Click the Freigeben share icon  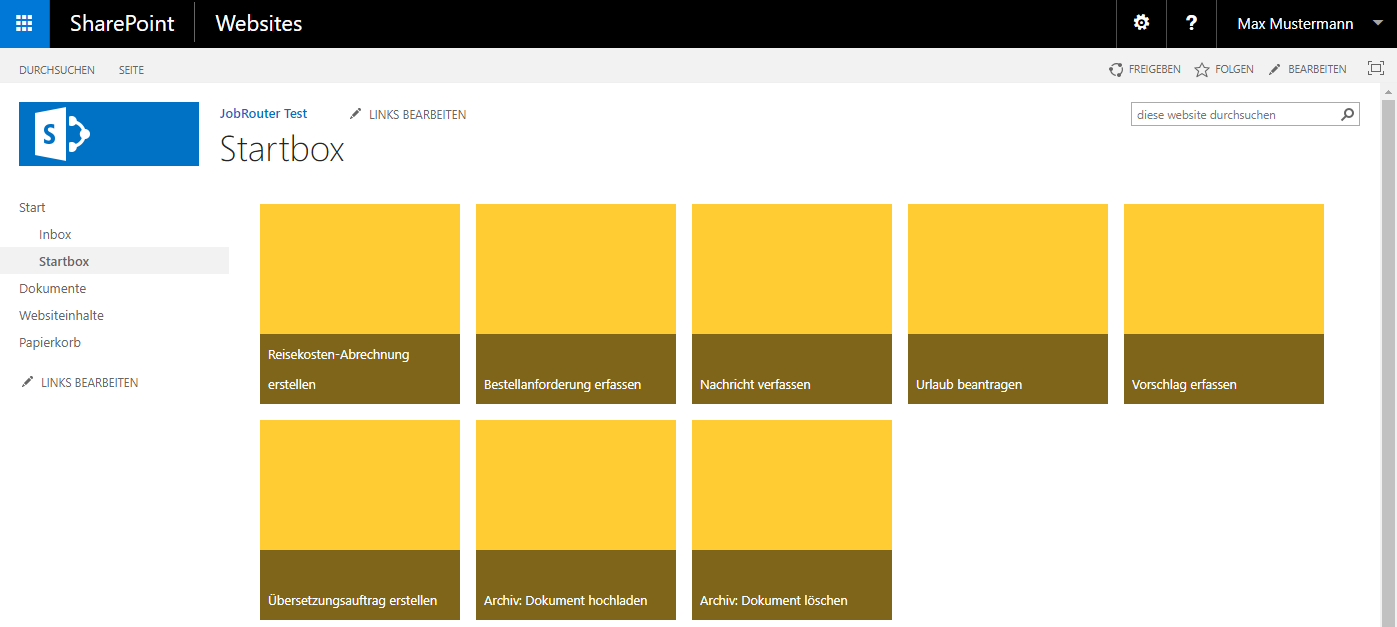[1116, 70]
